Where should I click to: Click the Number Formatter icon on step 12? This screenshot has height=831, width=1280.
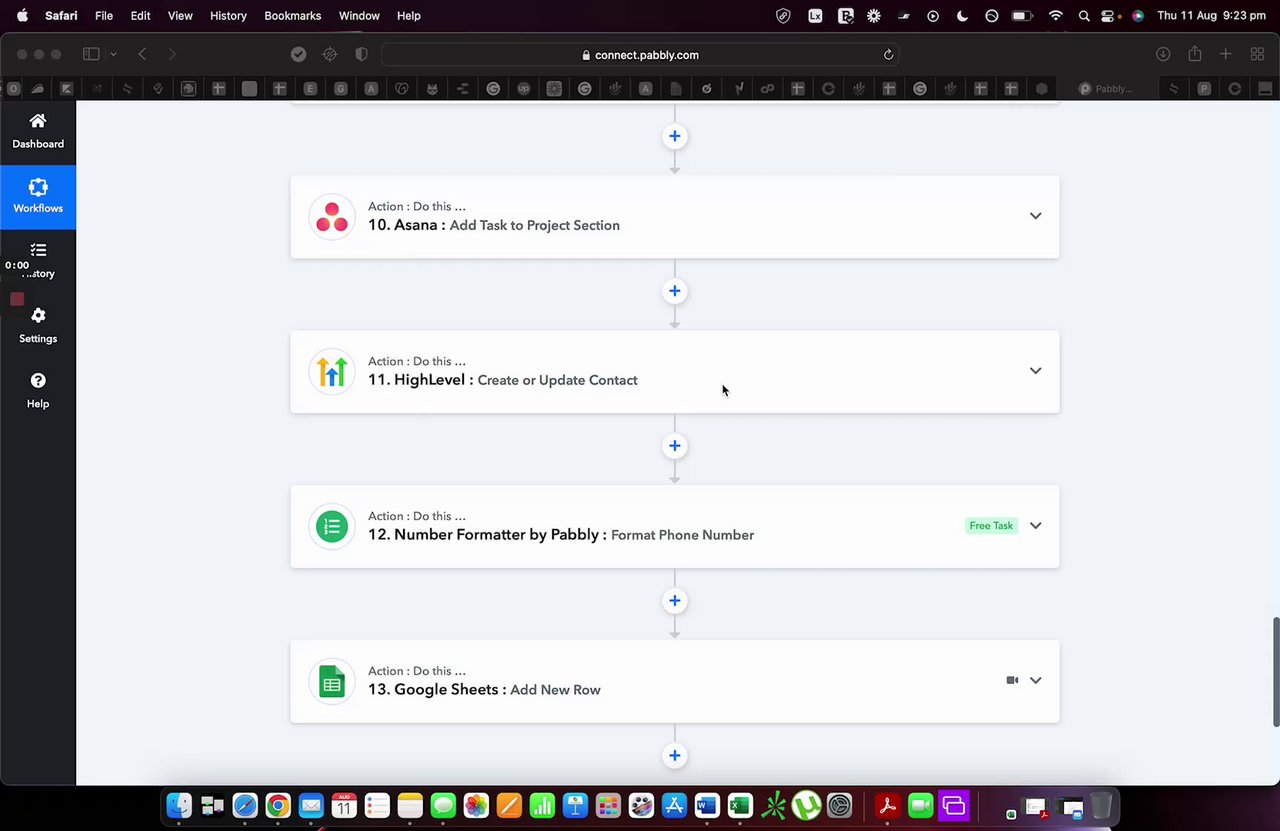332,527
